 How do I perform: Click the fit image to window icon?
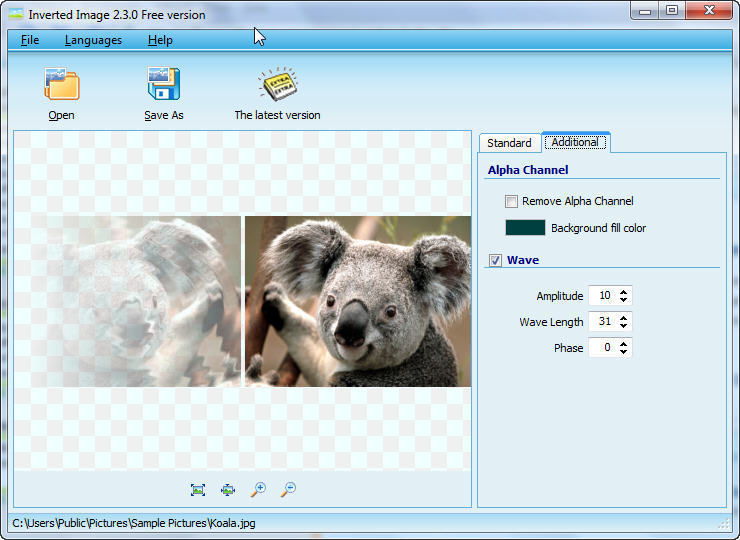pyautogui.click(x=198, y=489)
